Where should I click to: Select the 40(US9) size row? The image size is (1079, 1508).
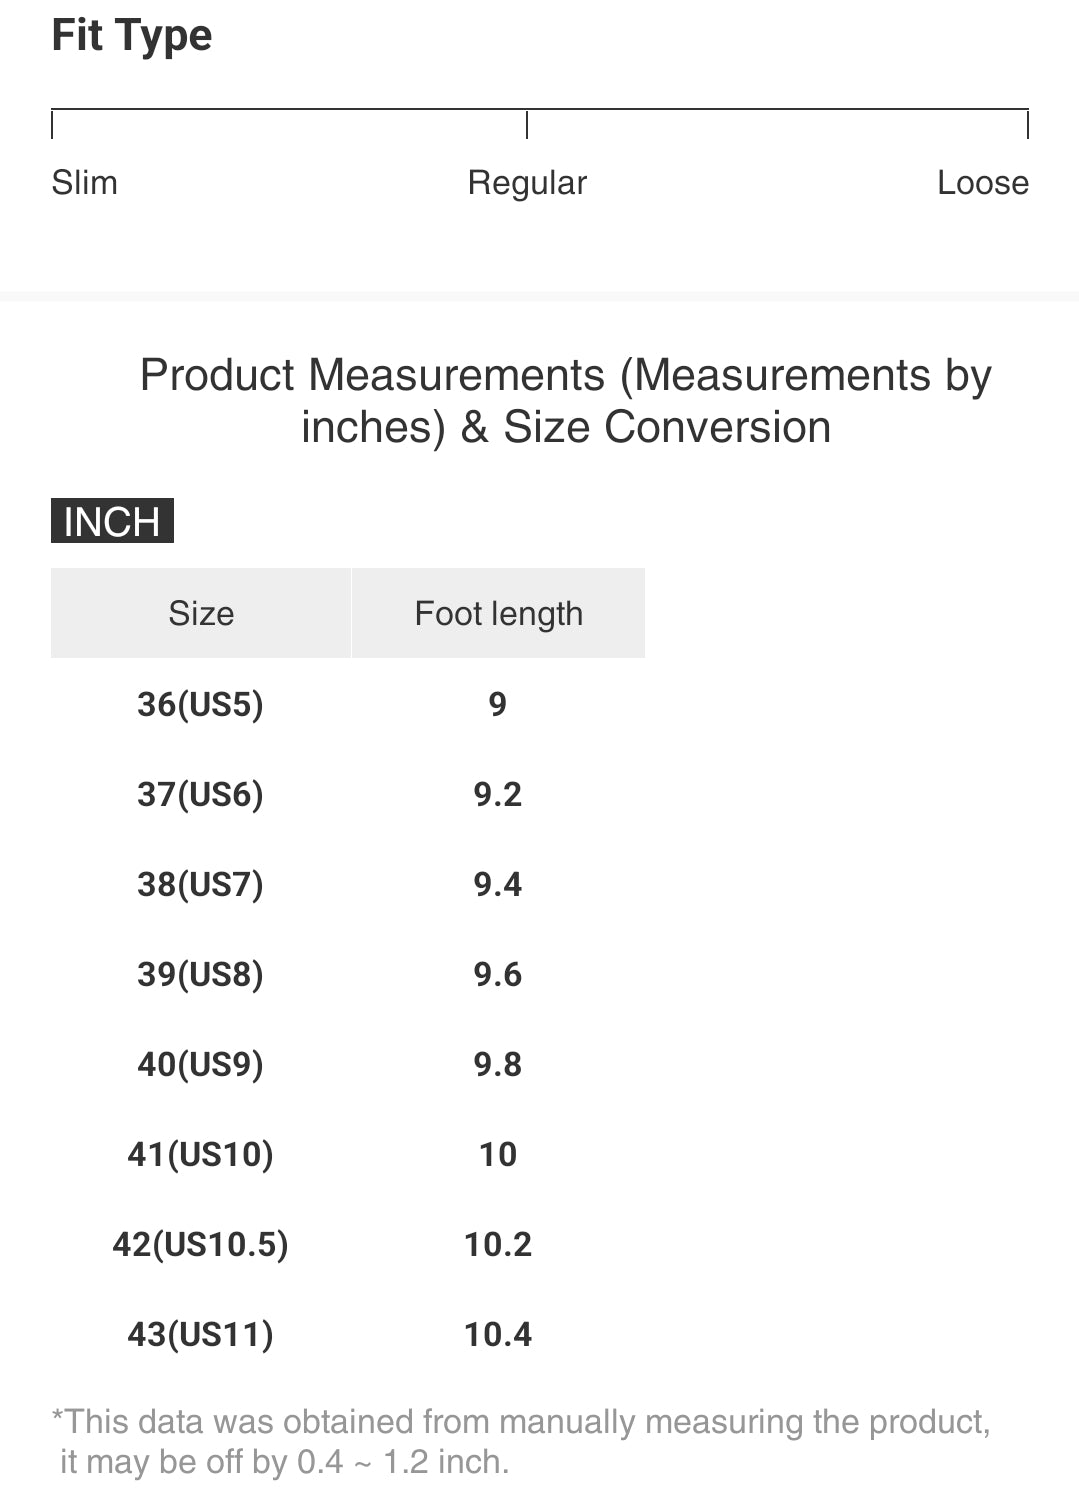tap(348, 1064)
